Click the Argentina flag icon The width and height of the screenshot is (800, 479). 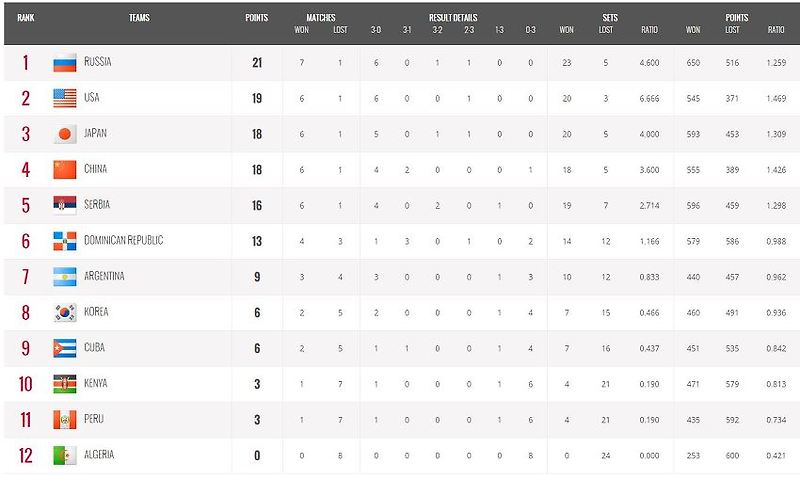pyautogui.click(x=65, y=277)
